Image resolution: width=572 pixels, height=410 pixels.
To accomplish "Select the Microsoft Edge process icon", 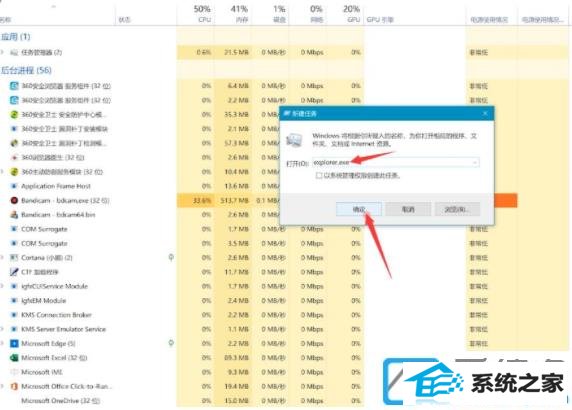I will pos(14,344).
